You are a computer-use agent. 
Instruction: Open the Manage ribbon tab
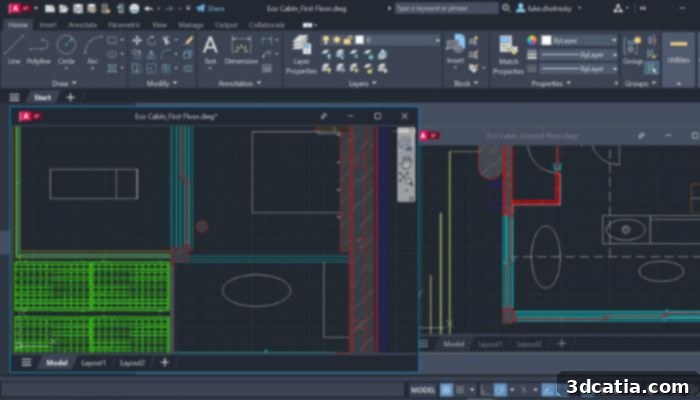[x=191, y=25]
